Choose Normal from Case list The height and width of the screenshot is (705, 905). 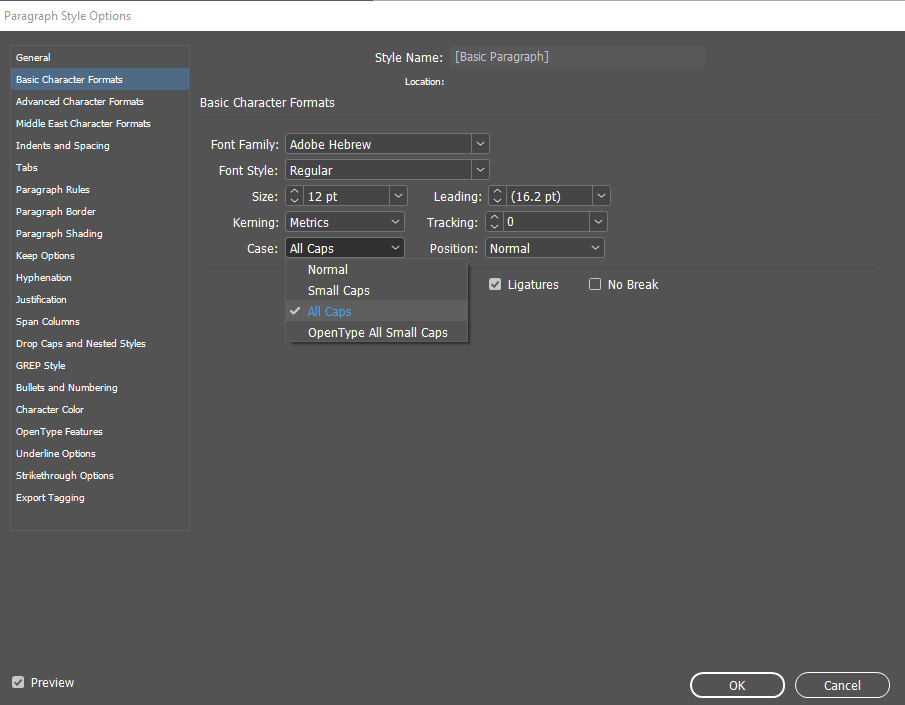[x=376, y=269]
